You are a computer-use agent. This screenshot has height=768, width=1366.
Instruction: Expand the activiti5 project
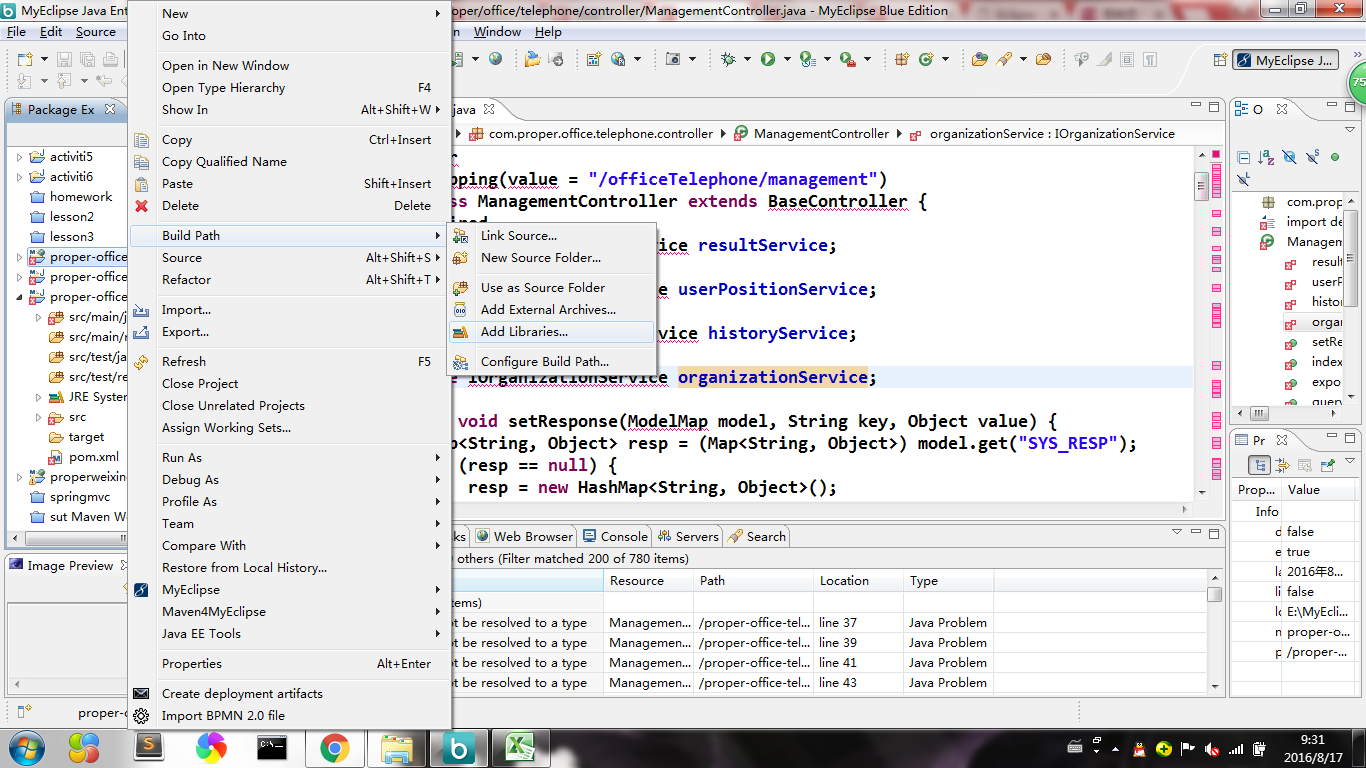[x=19, y=157]
